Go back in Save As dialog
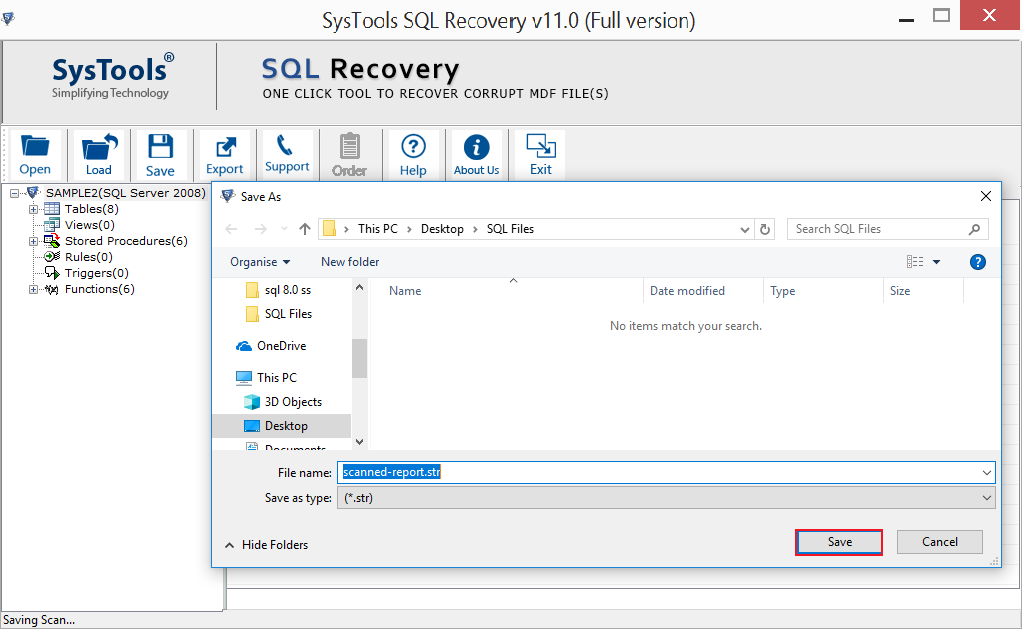Screen dimensions: 1024x629 point(231,229)
